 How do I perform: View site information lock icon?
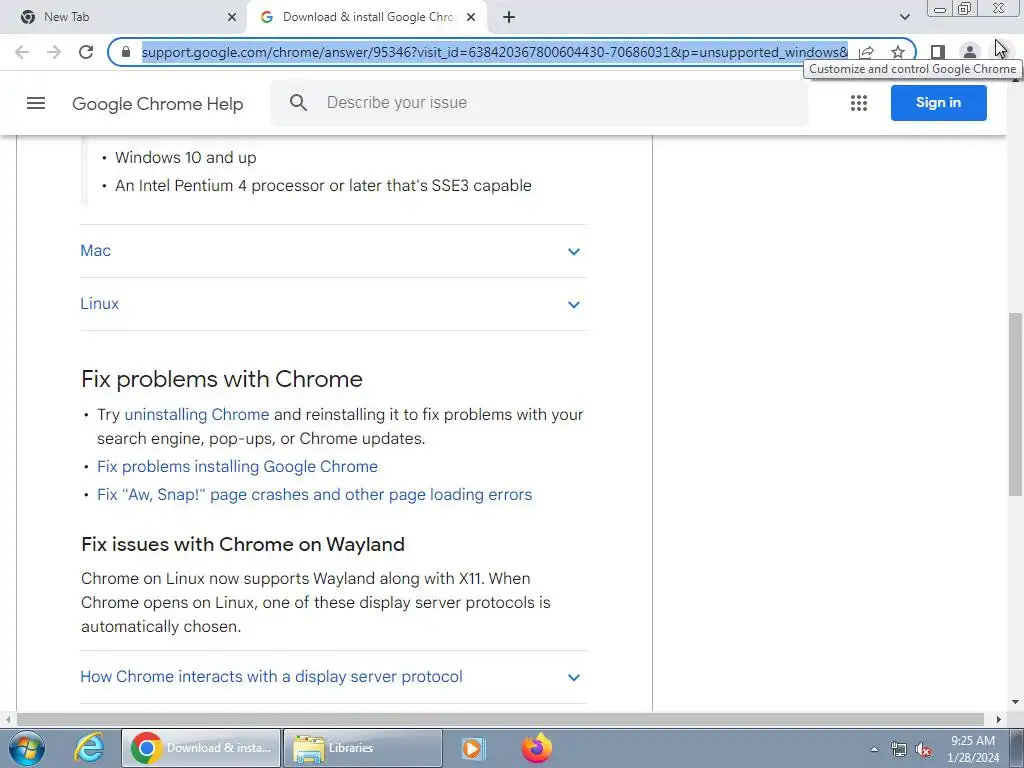[x=126, y=52]
